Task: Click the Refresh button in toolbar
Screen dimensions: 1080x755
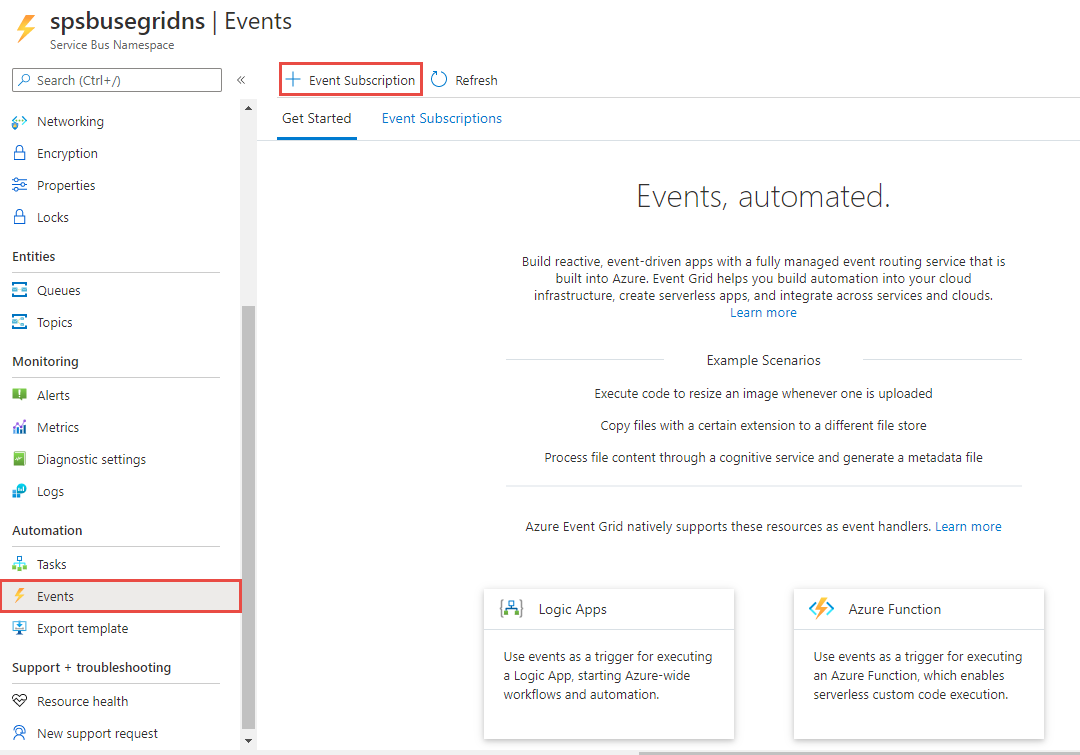Action: click(x=464, y=80)
